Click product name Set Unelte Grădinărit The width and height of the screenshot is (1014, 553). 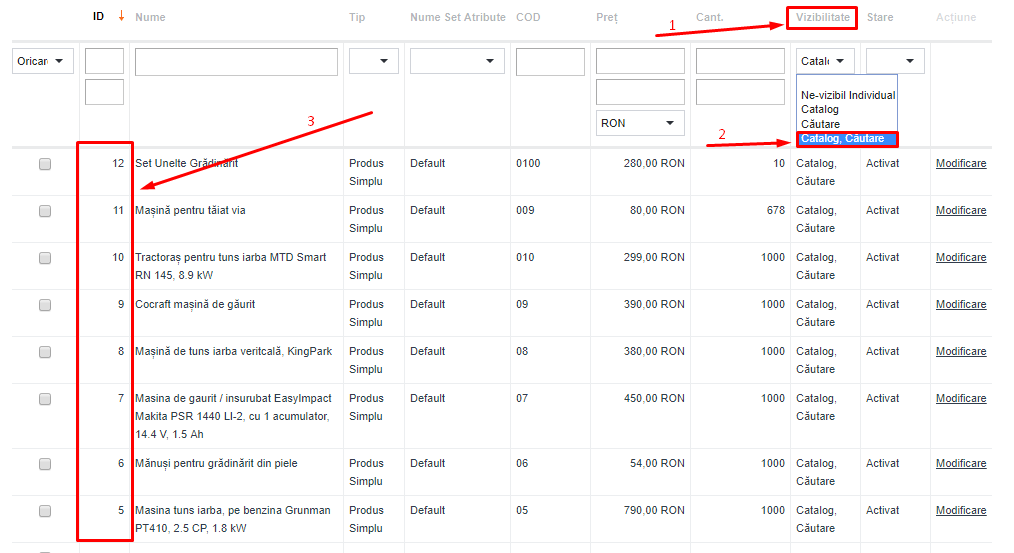click(186, 164)
